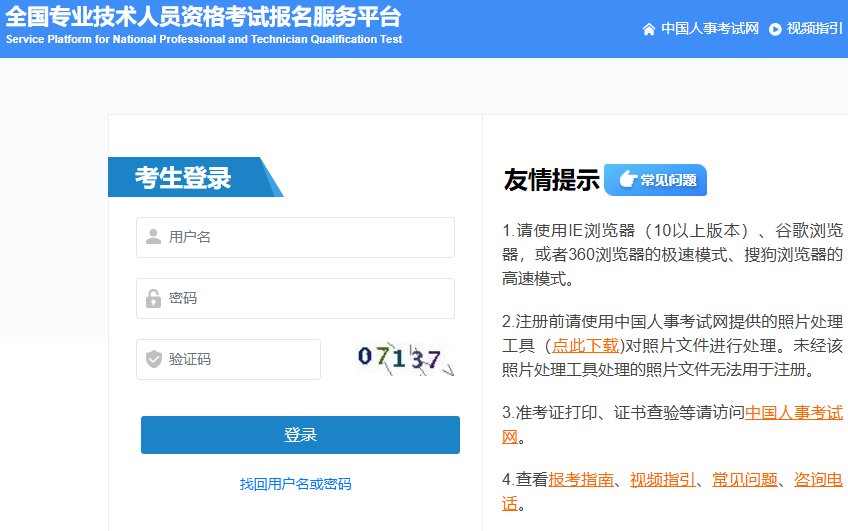Refresh the captcha image

tap(405, 359)
